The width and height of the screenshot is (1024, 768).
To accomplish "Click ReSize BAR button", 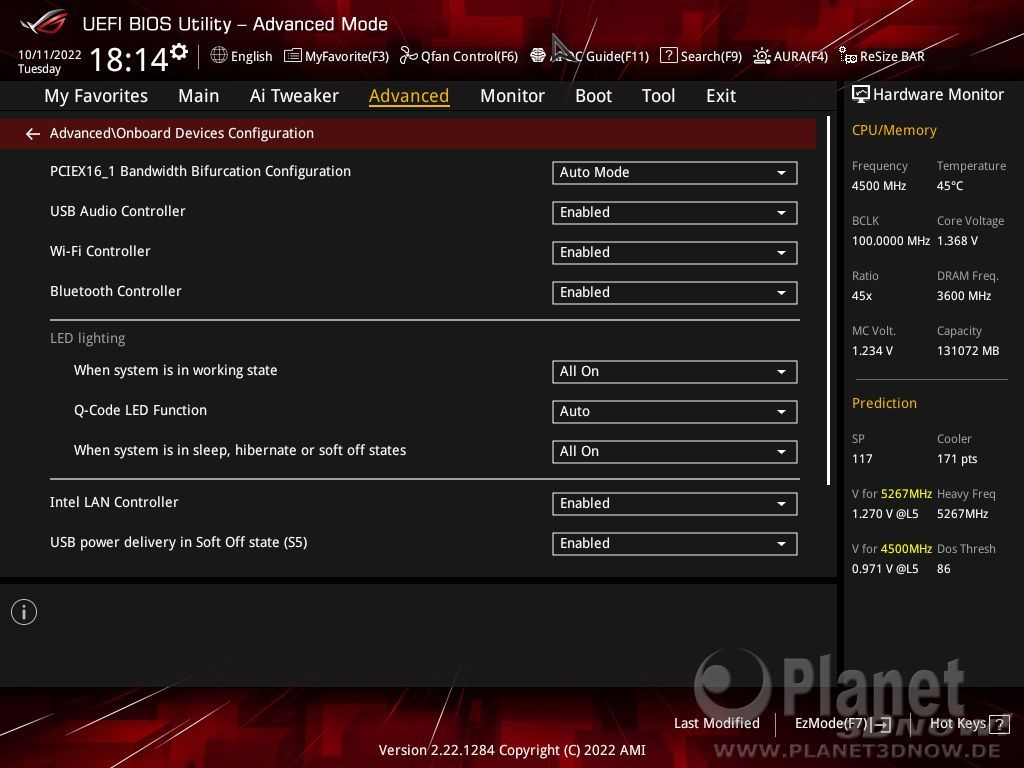I will point(882,56).
